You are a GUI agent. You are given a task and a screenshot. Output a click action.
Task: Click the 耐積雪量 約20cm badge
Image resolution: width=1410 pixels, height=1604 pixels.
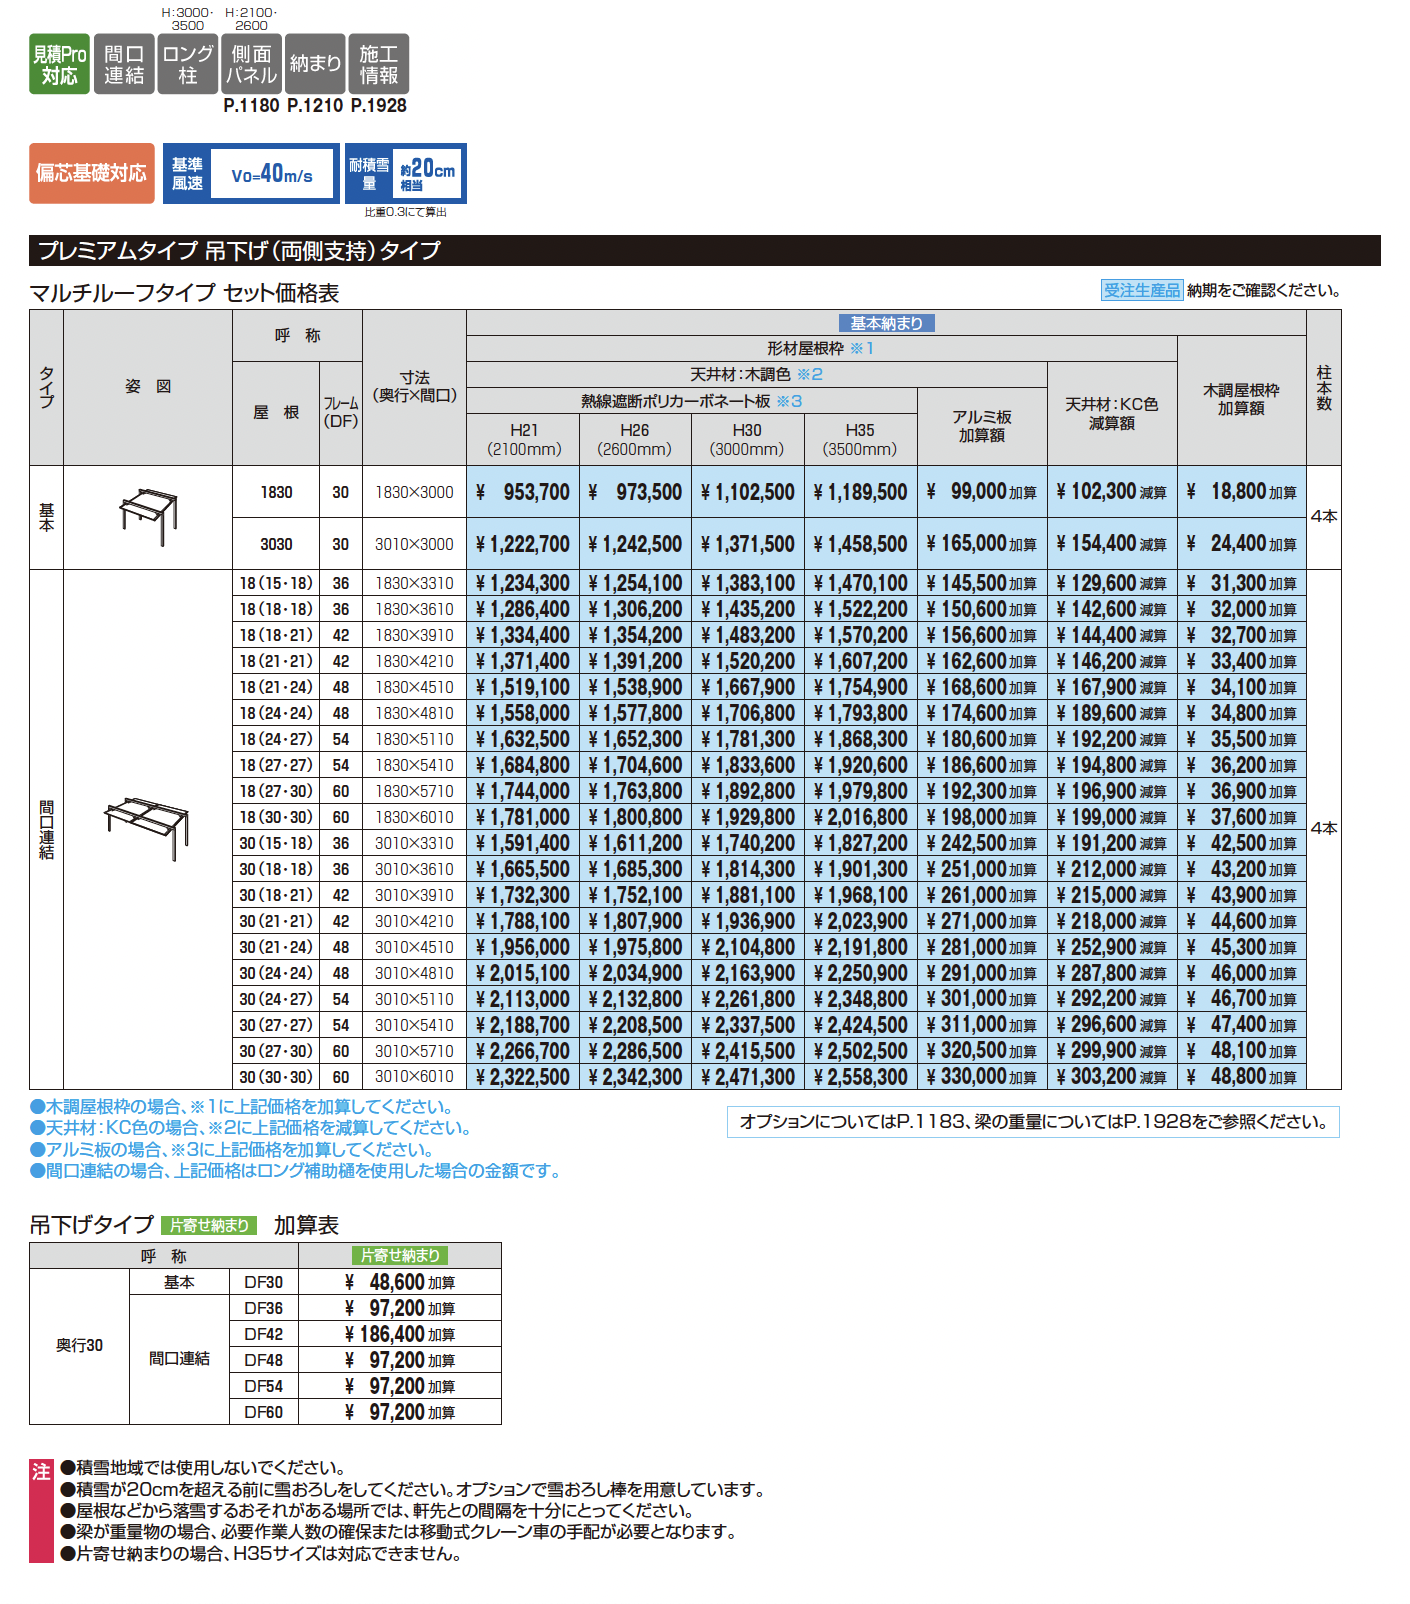pos(406,173)
